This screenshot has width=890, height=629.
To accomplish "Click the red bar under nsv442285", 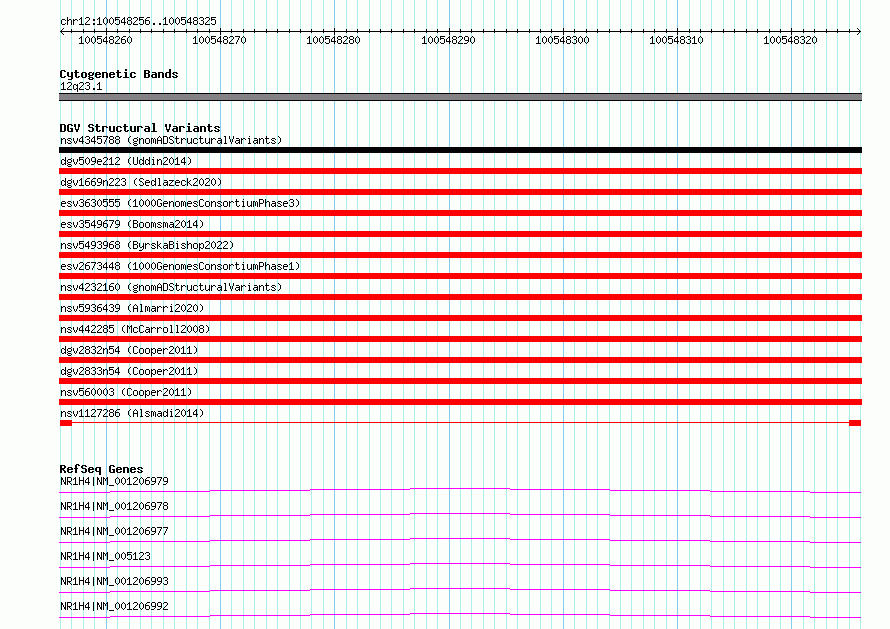I will (460, 339).
